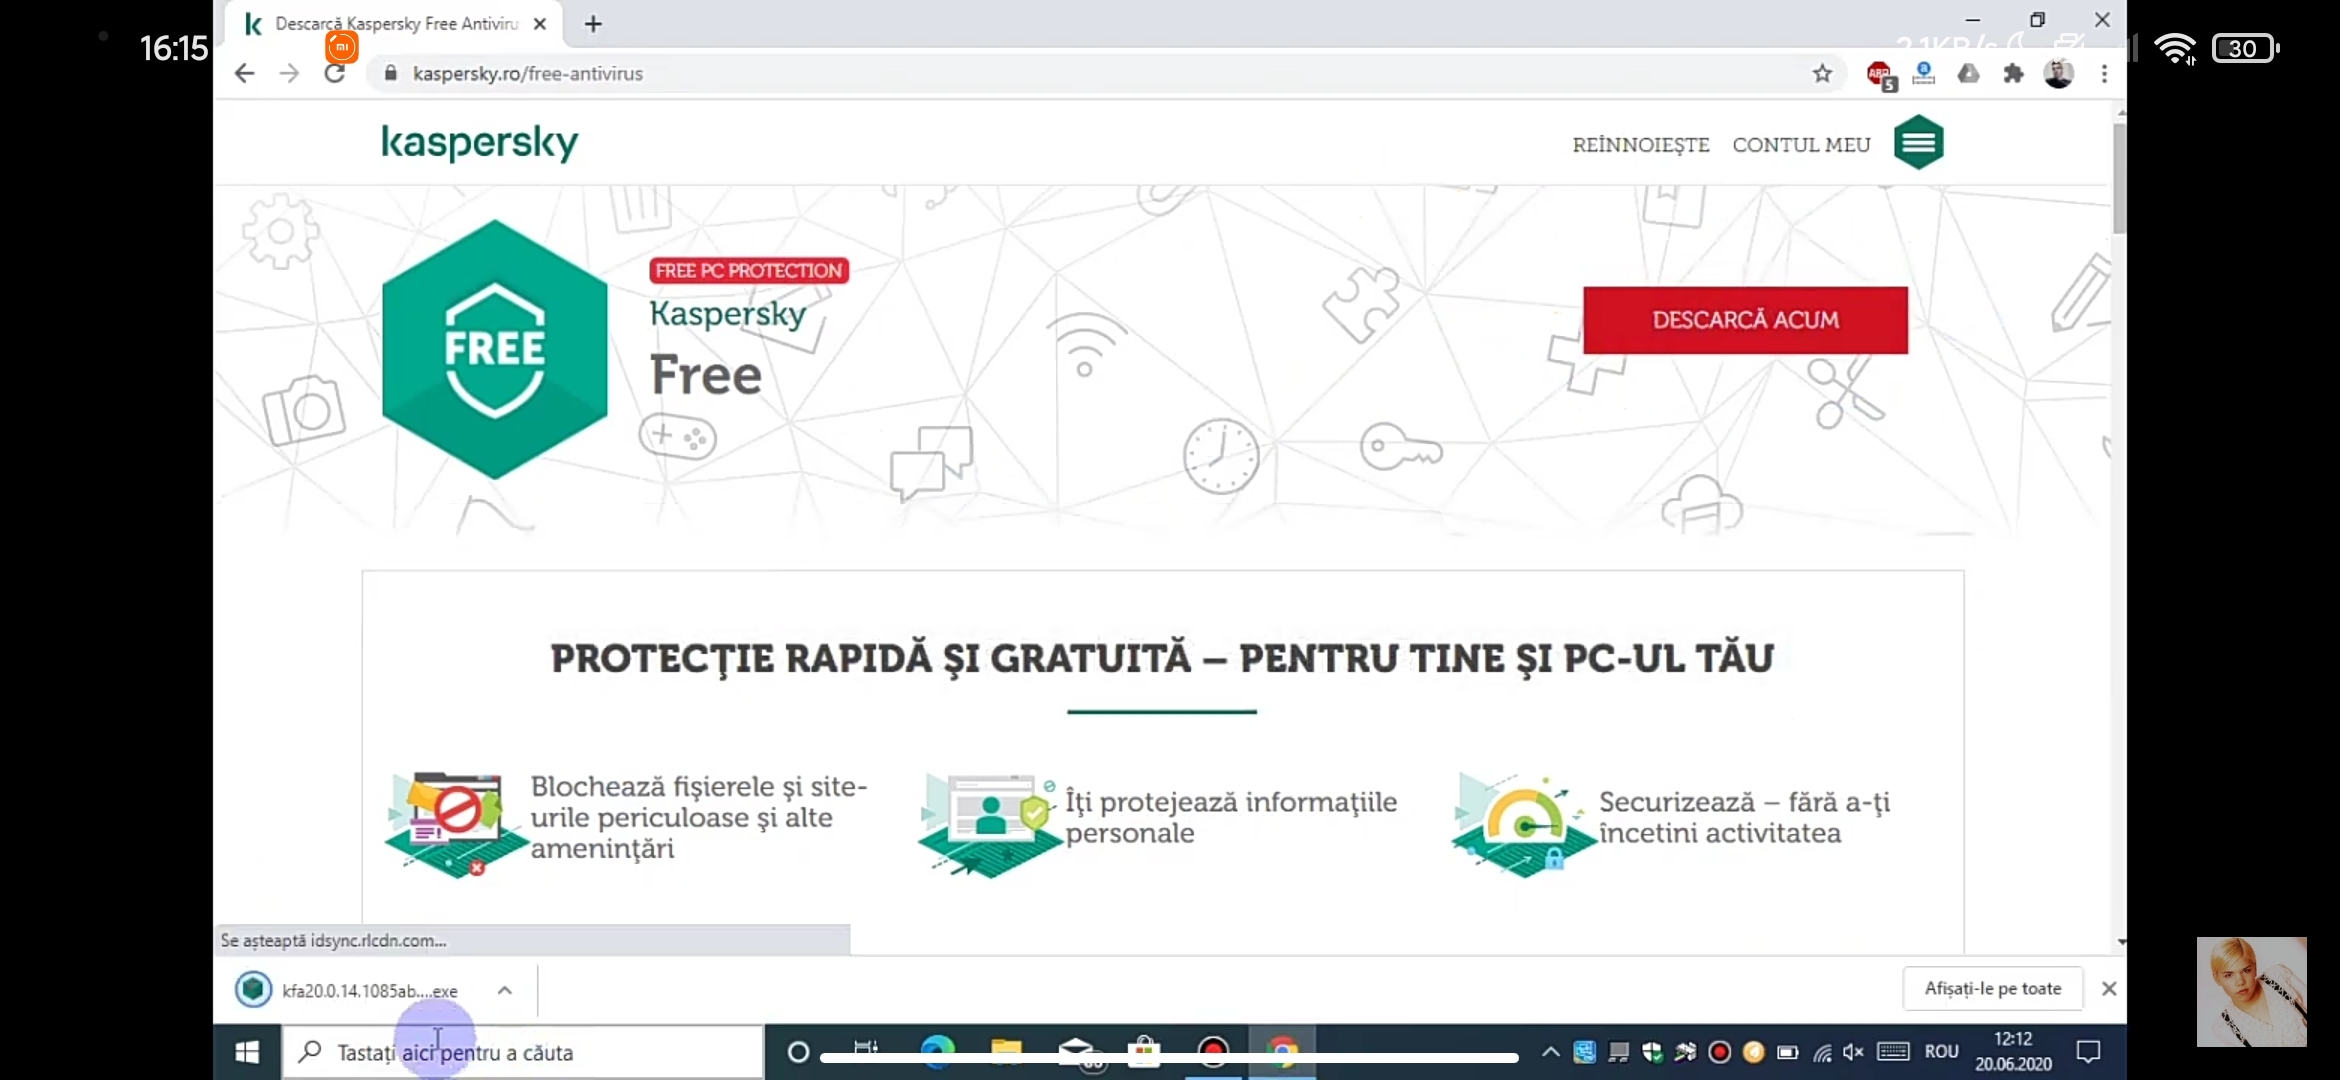This screenshot has width=2340, height=1080.
Task: Click text 'Securizează – fără a-ți încetini activitatea'
Action: pos(1744,817)
